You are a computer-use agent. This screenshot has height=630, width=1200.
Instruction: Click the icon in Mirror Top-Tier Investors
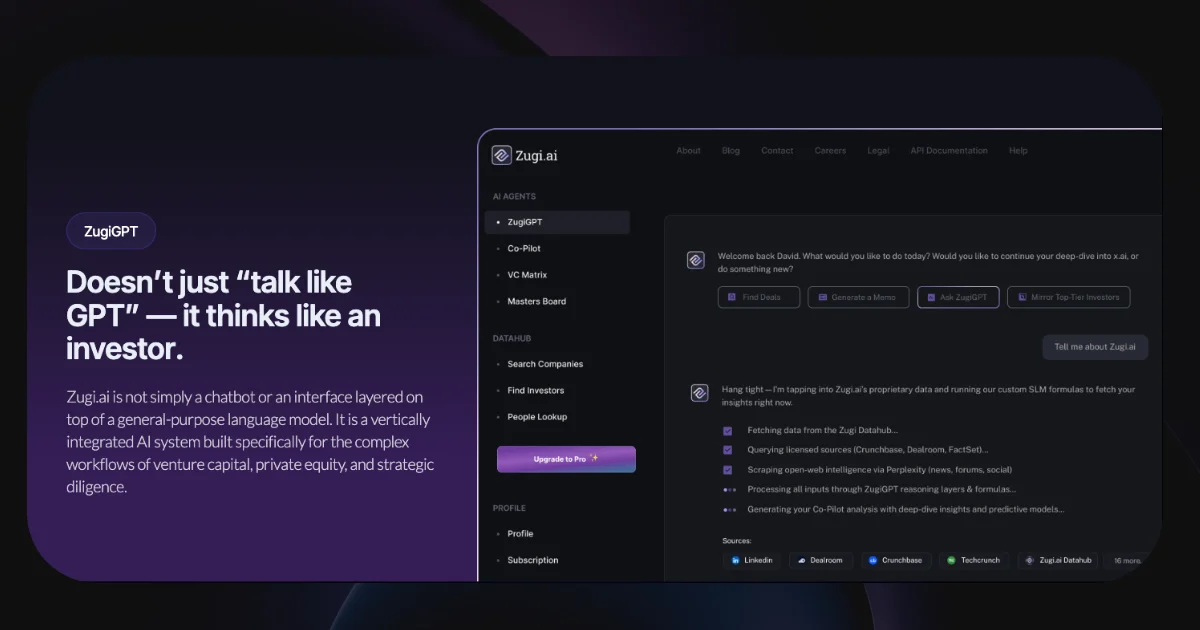[1022, 297]
